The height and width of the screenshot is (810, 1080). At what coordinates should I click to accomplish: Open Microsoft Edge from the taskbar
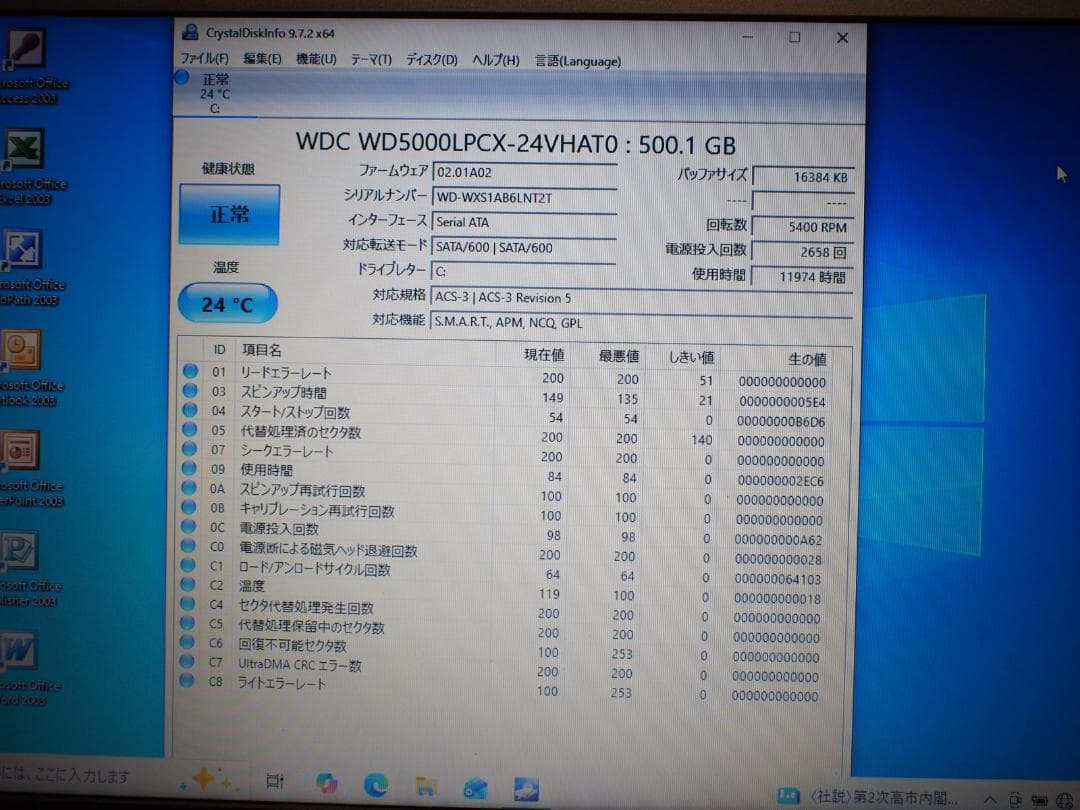click(x=376, y=785)
